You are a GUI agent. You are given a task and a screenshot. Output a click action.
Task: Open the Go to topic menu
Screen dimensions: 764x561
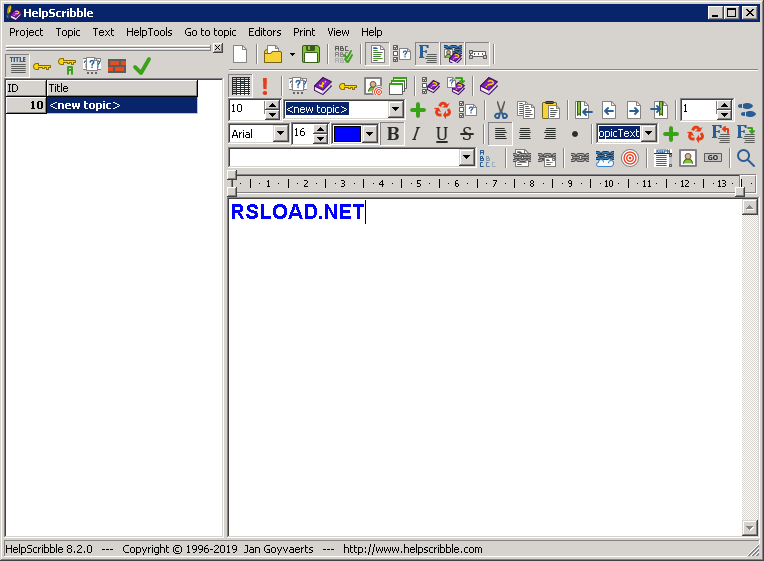pyautogui.click(x=210, y=32)
